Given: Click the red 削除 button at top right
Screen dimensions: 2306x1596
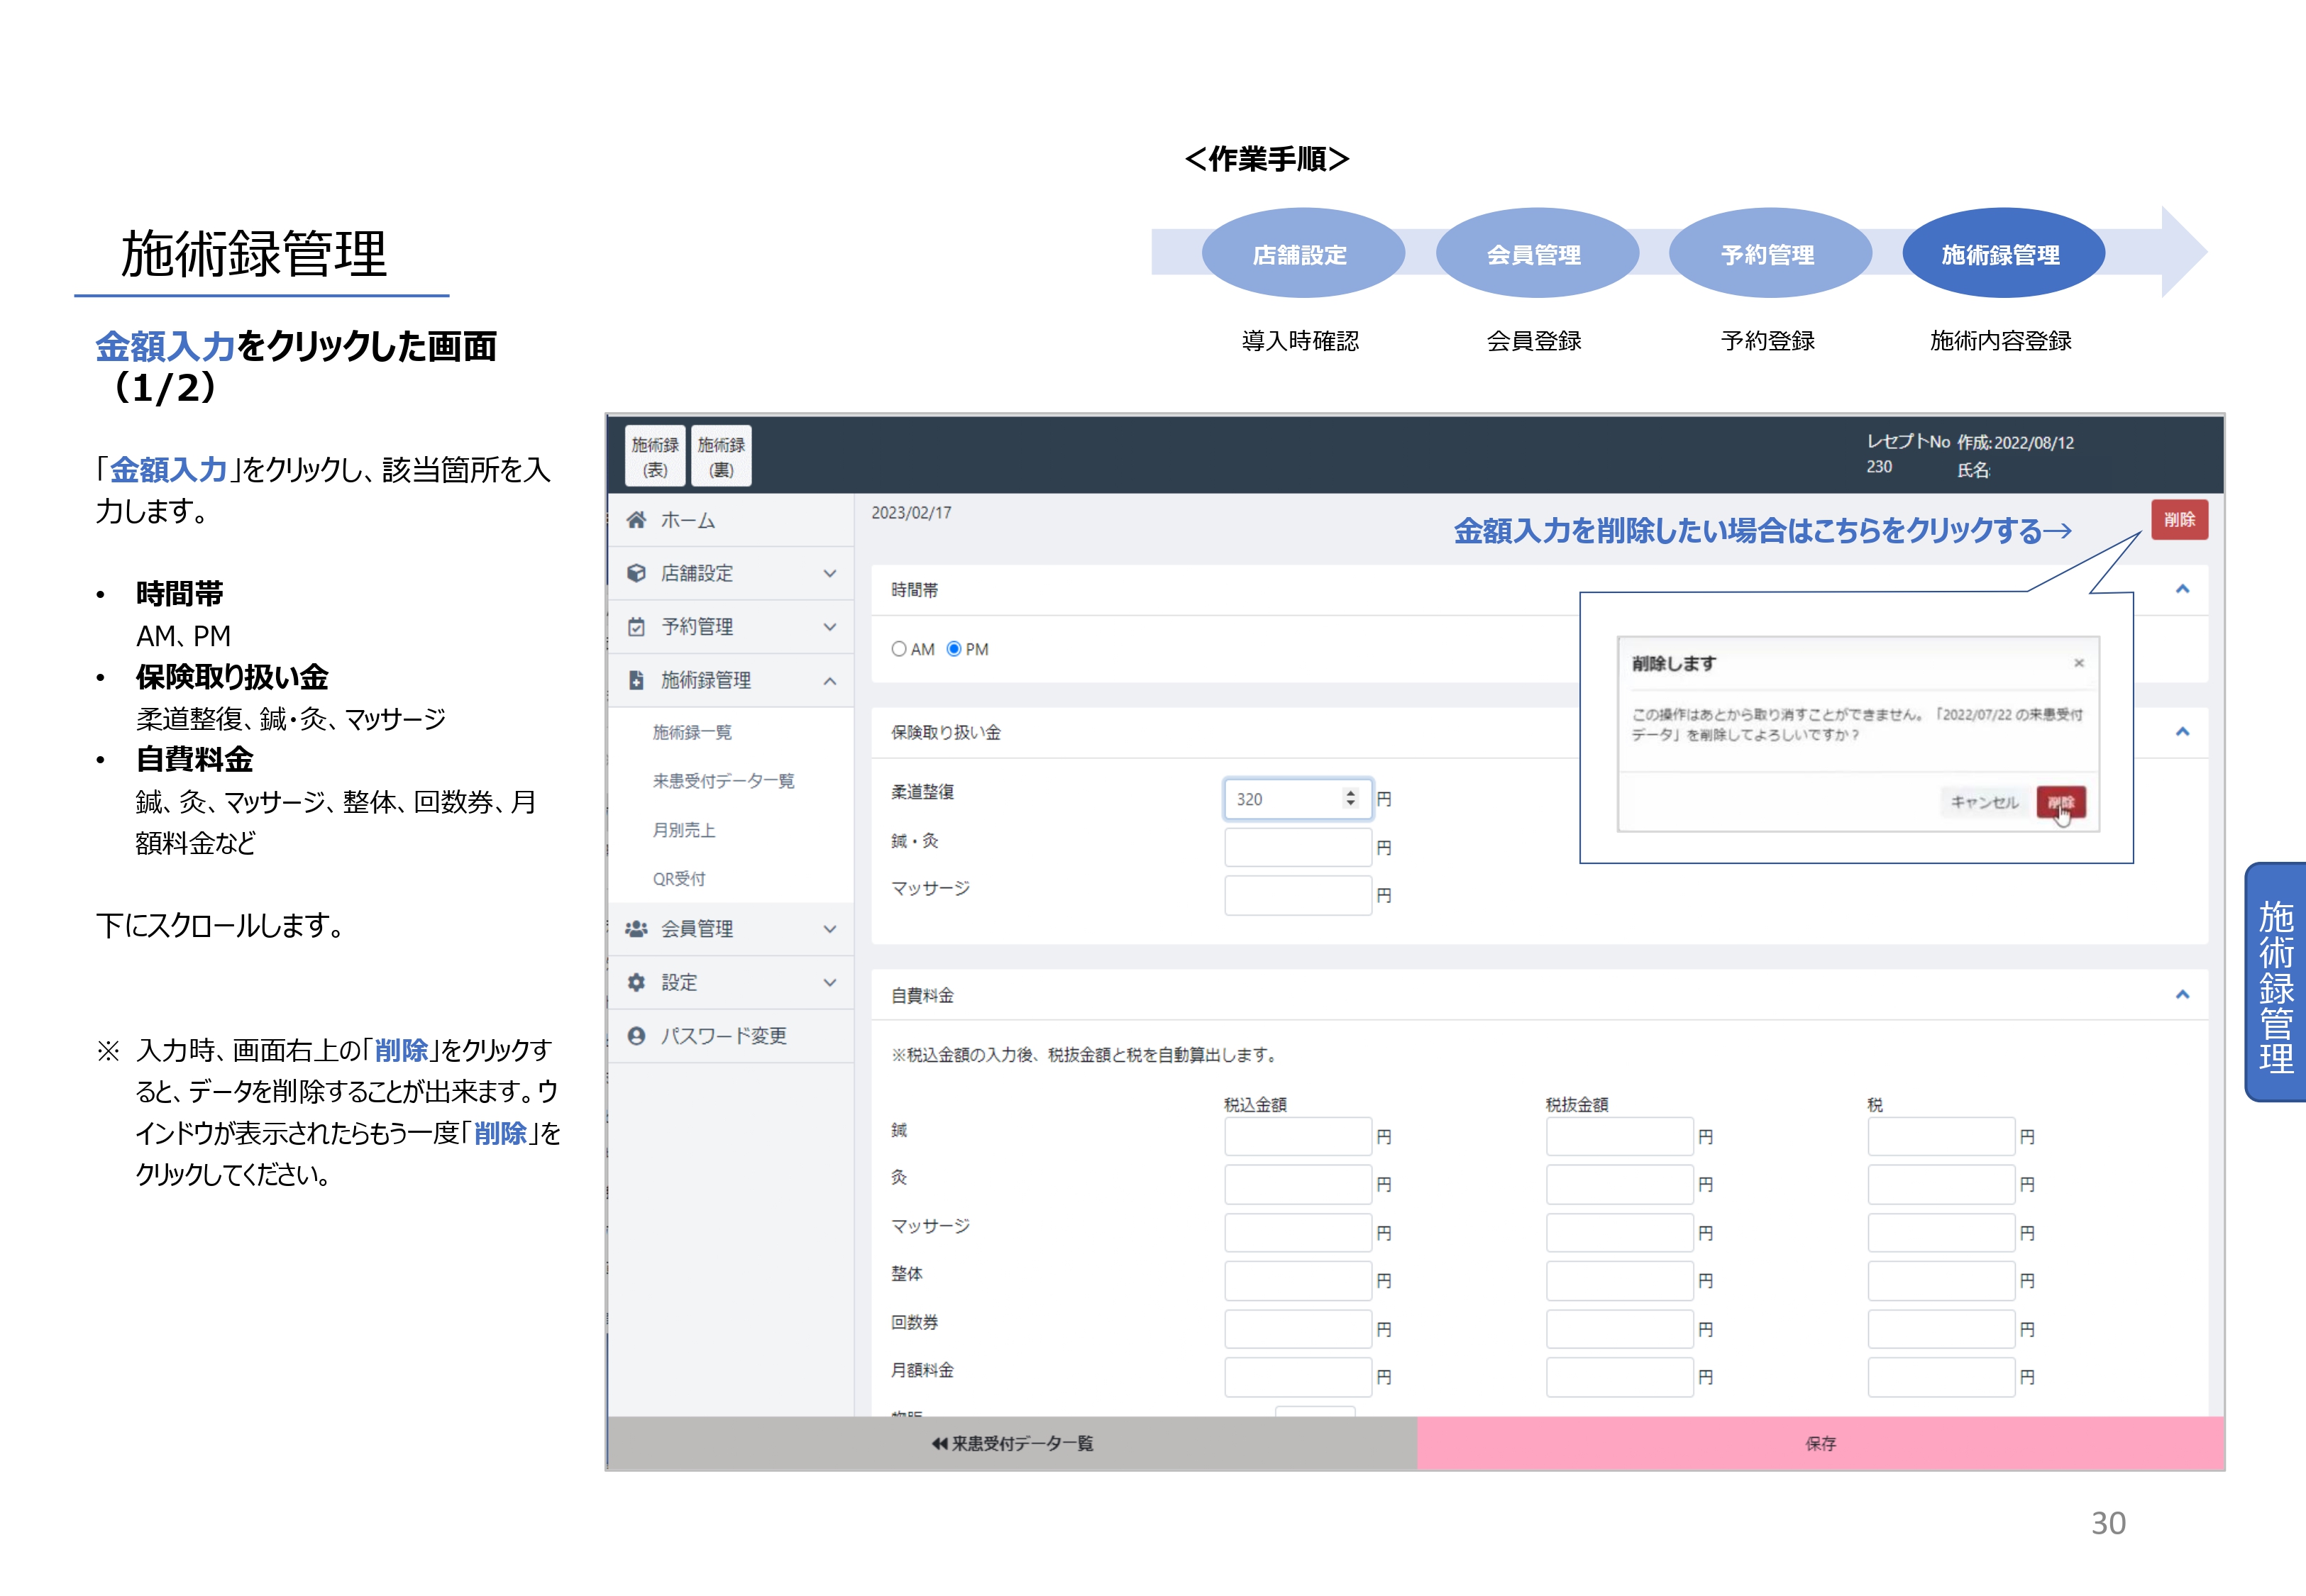Looking at the screenshot, I should pos(2179,520).
